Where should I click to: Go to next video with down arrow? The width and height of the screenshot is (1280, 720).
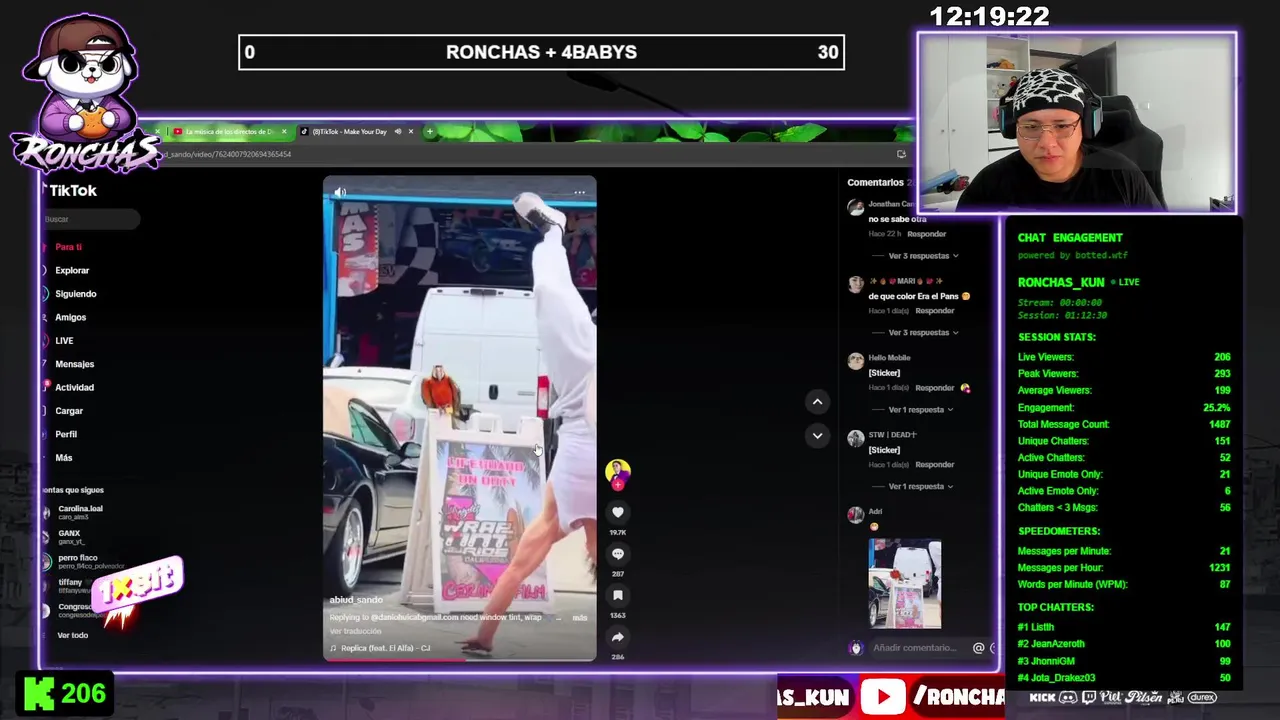click(817, 435)
